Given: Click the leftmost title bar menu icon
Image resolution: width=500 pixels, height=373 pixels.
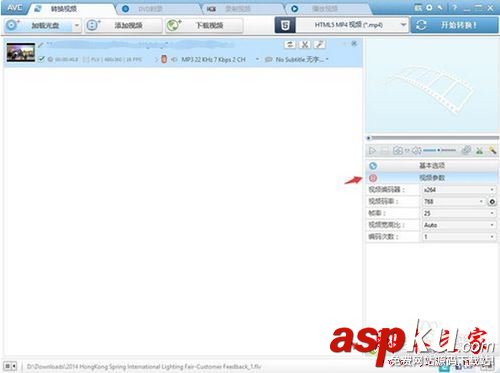Looking at the screenshot, I should coord(418,7).
